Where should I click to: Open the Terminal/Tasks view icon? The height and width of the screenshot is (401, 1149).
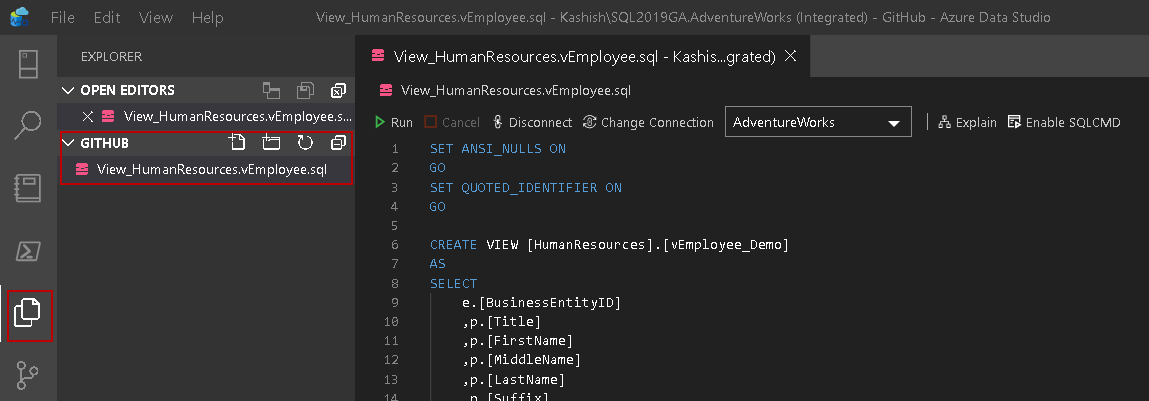pos(28,250)
